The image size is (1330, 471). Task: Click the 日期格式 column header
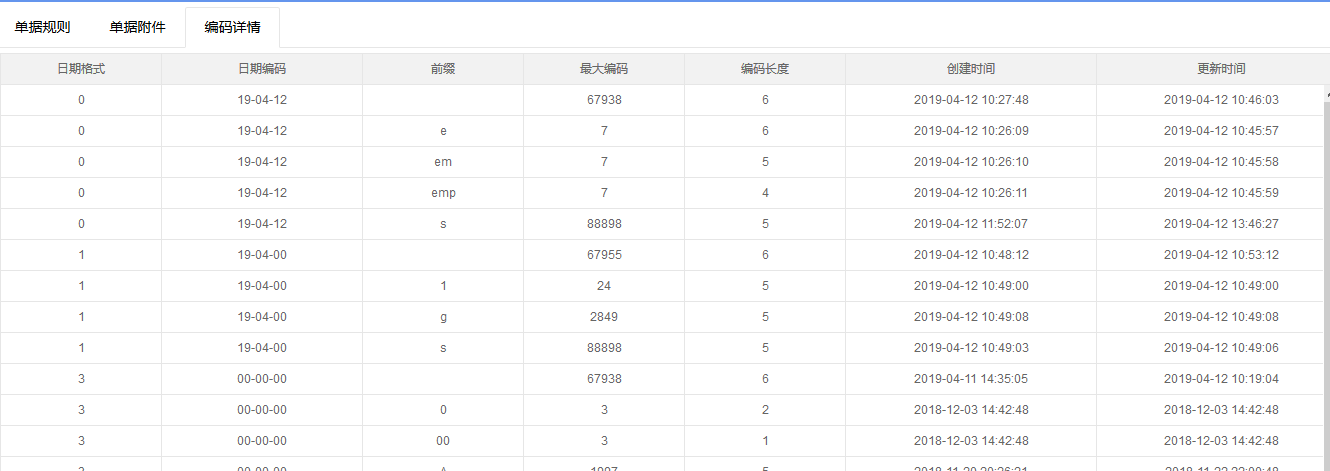click(81, 69)
